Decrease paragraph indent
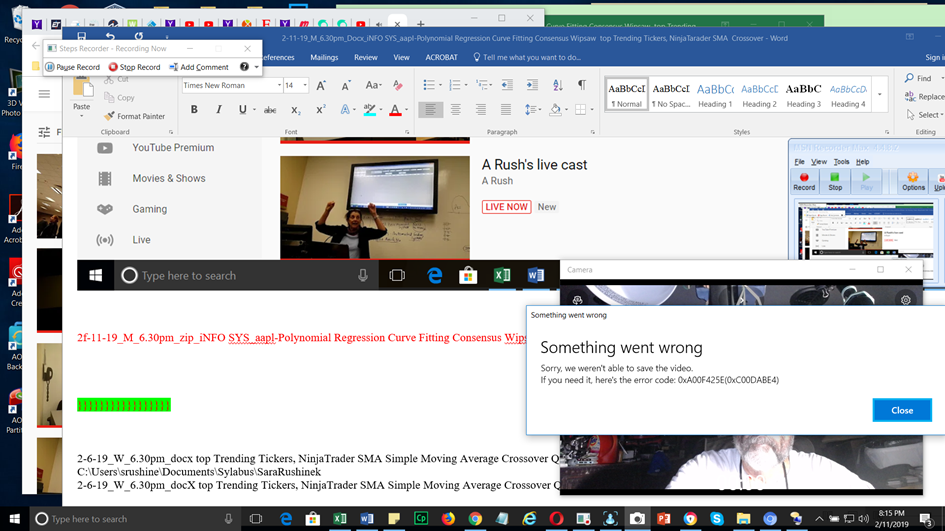 (x=507, y=86)
